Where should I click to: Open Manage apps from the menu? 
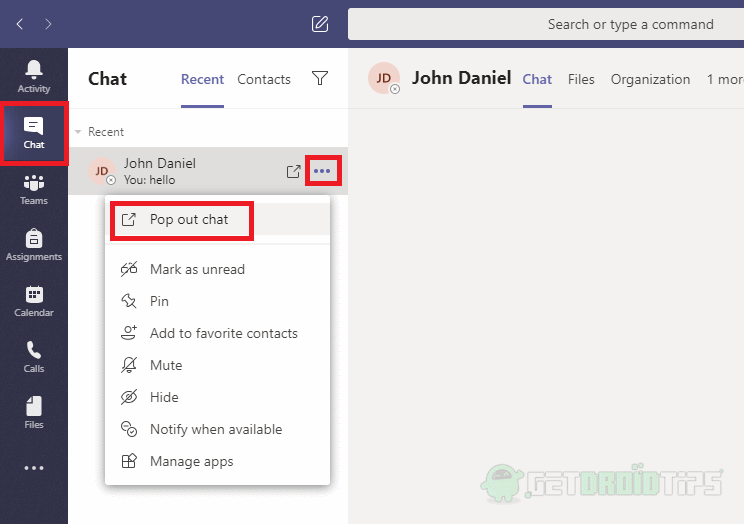pyautogui.click(x=217, y=461)
